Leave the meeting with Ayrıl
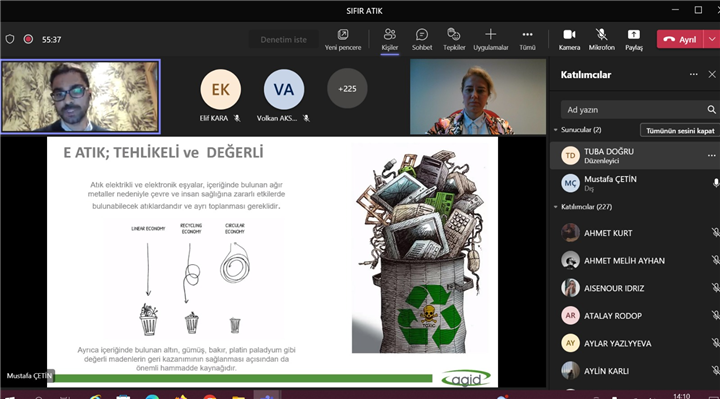720x399 pixels. [x=681, y=39]
